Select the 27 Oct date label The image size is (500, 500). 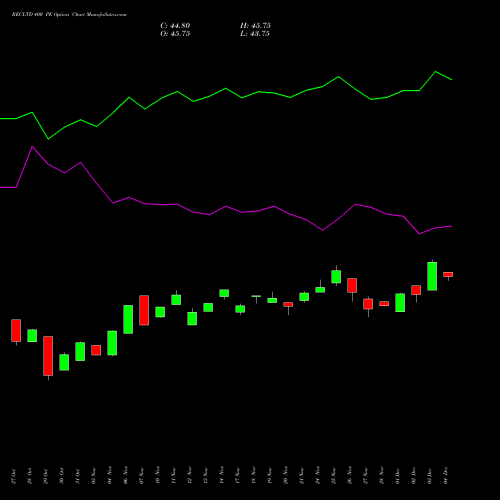(x=14, y=476)
